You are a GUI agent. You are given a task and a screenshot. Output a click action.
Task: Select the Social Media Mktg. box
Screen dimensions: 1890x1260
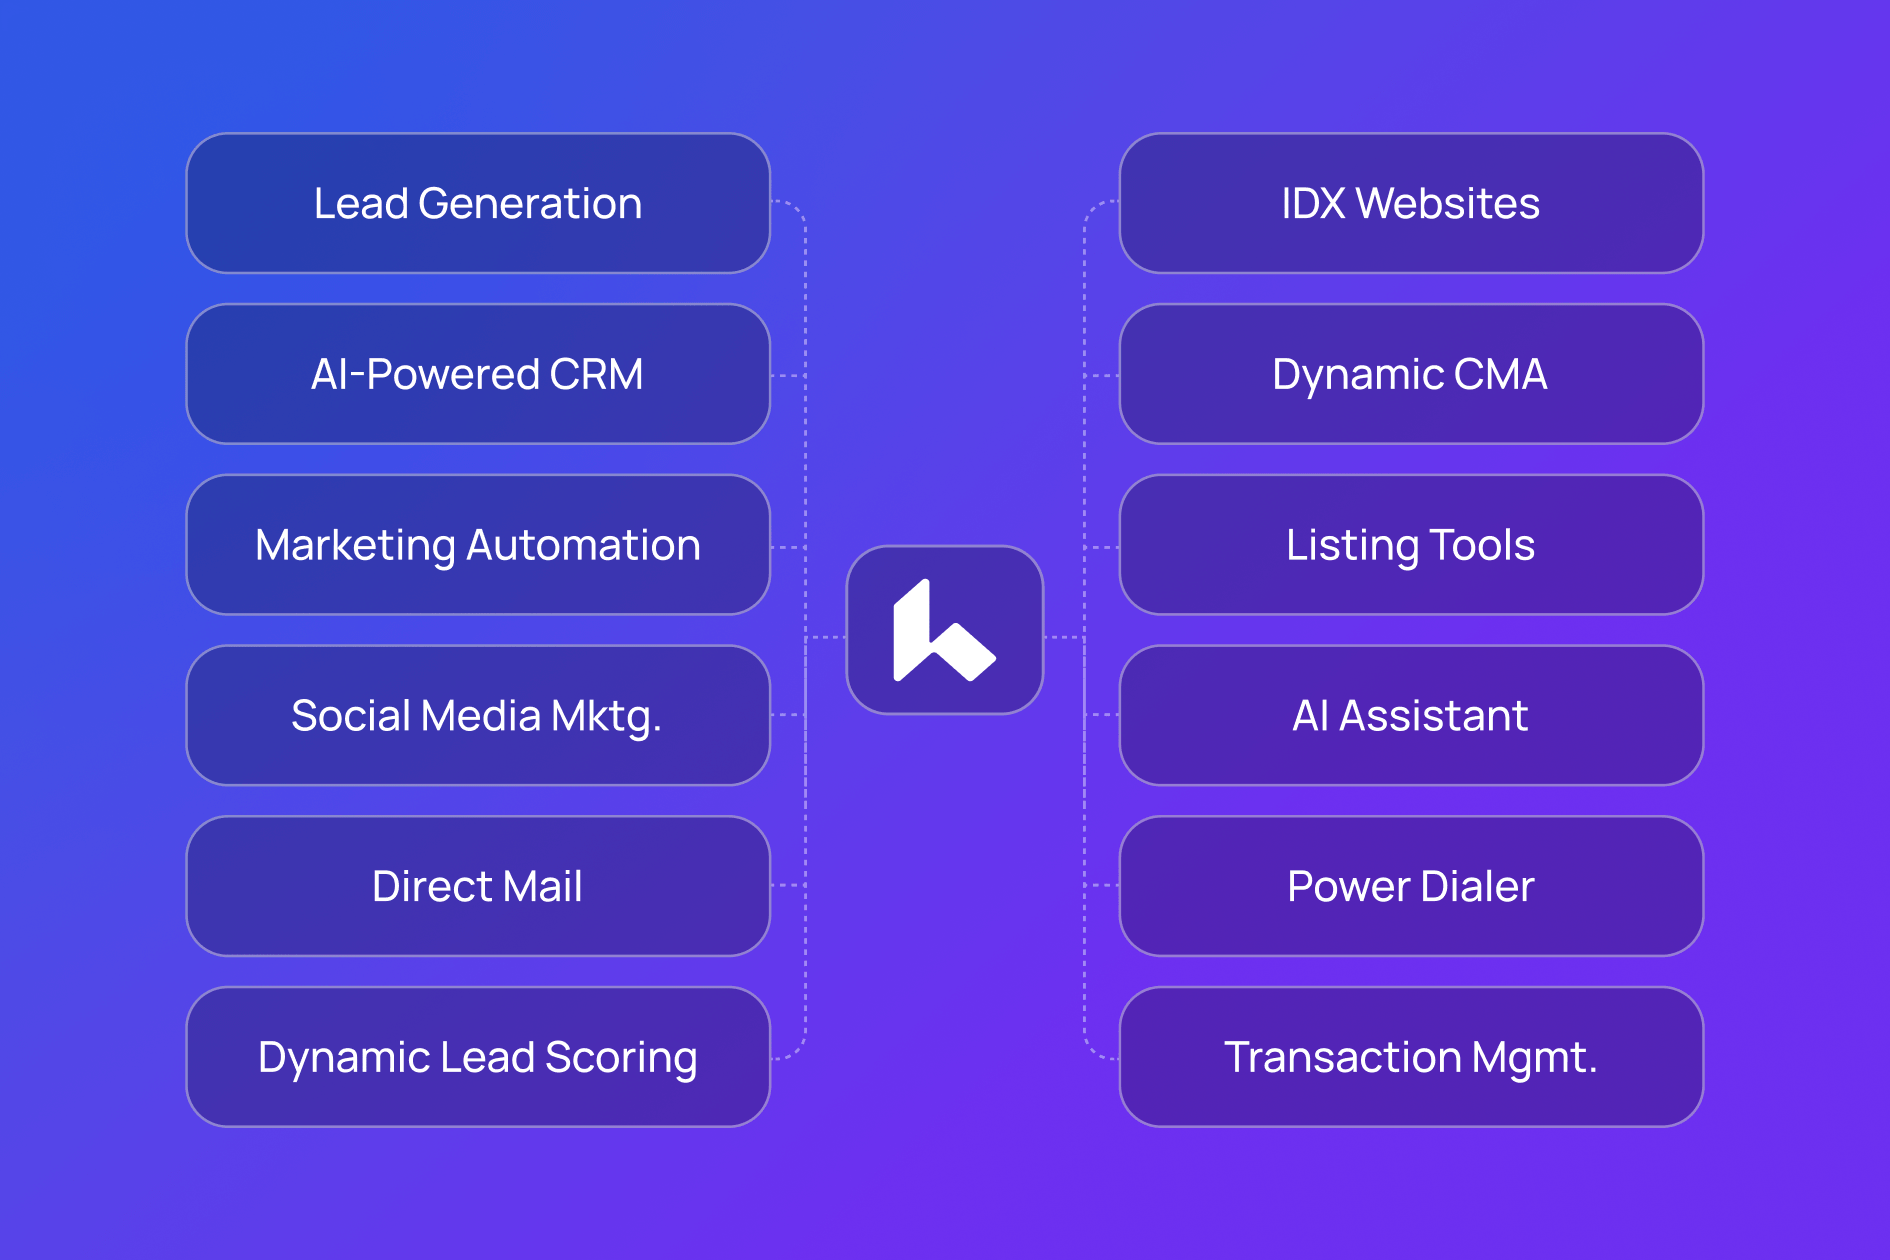click(478, 715)
